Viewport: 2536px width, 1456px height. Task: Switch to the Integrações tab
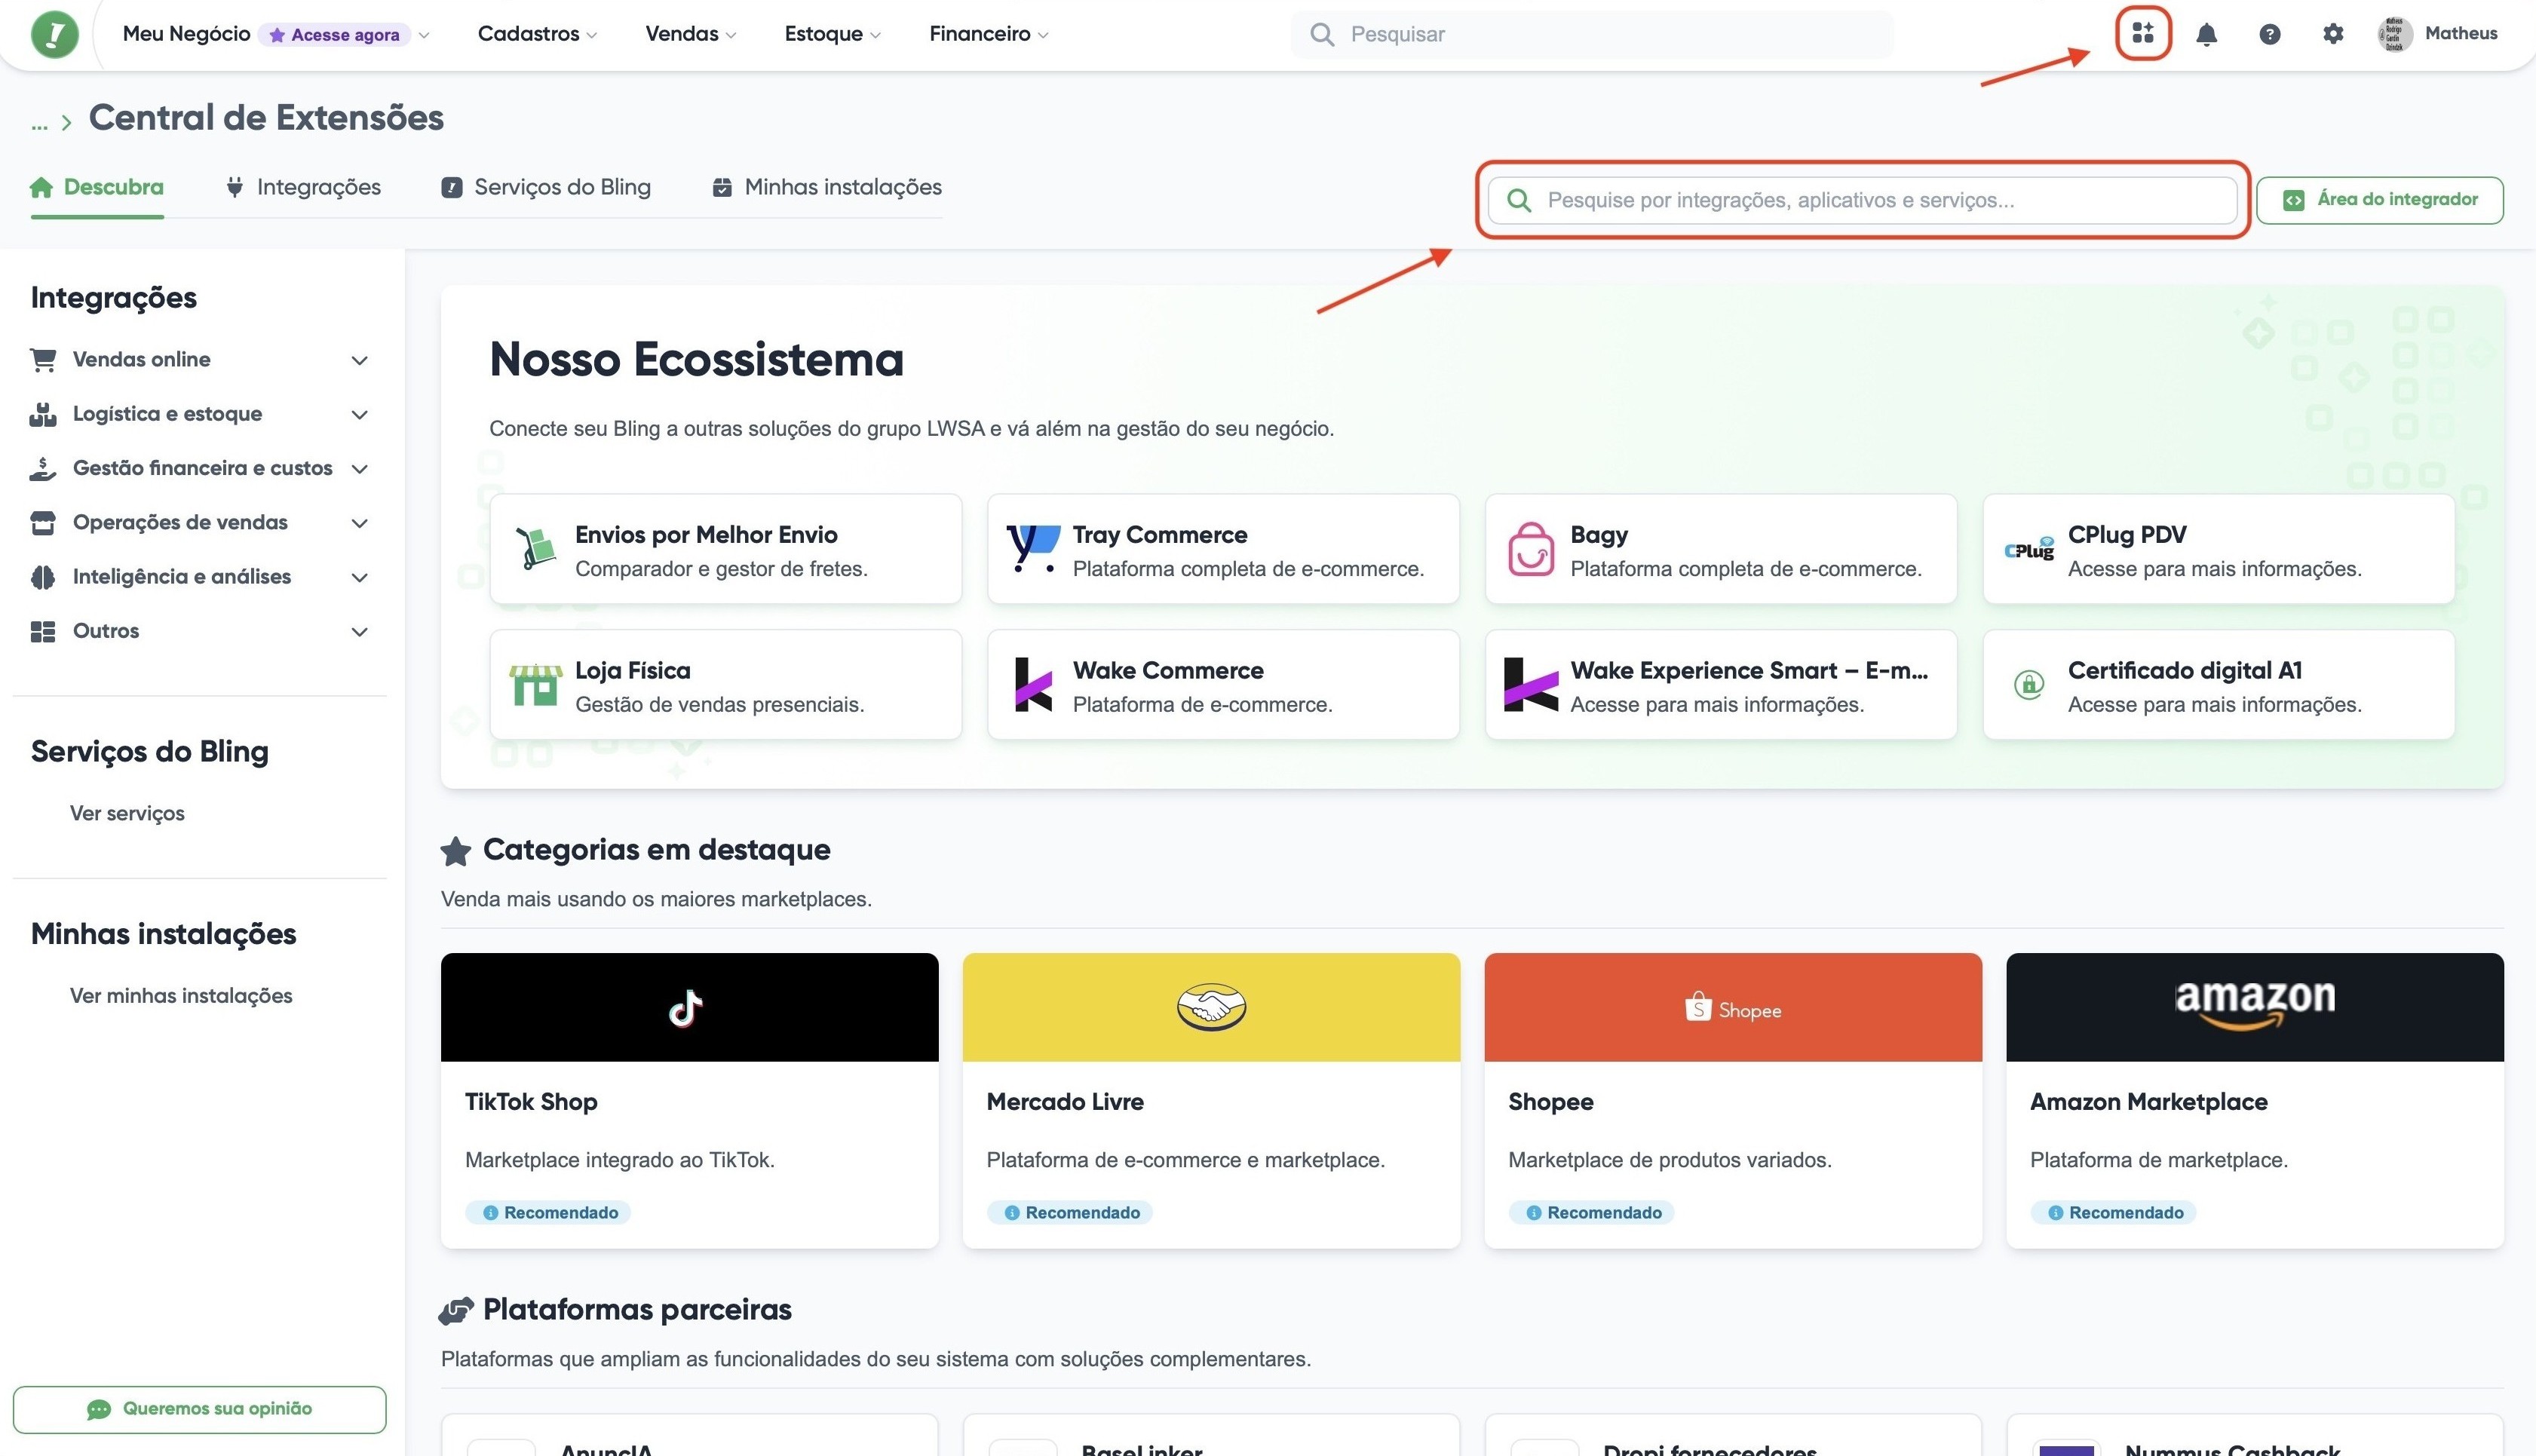(304, 187)
